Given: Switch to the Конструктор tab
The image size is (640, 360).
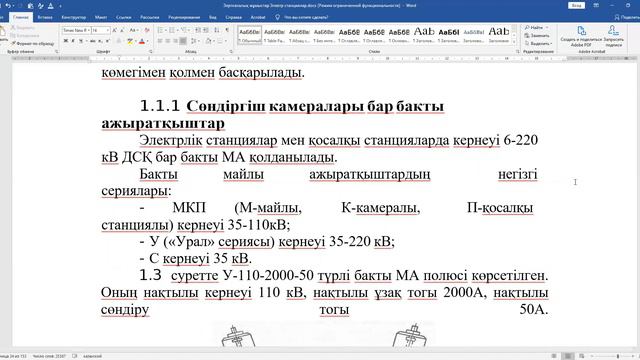Looking at the screenshot, I should (73, 17).
